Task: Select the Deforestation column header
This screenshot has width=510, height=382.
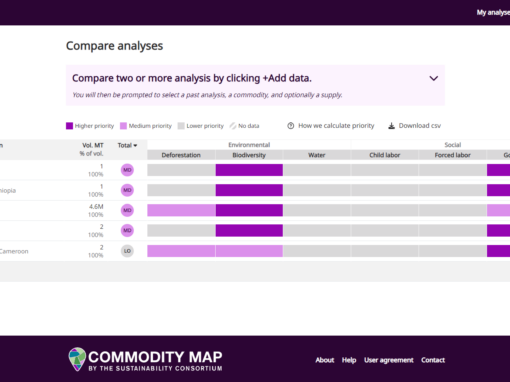Action: pos(181,155)
